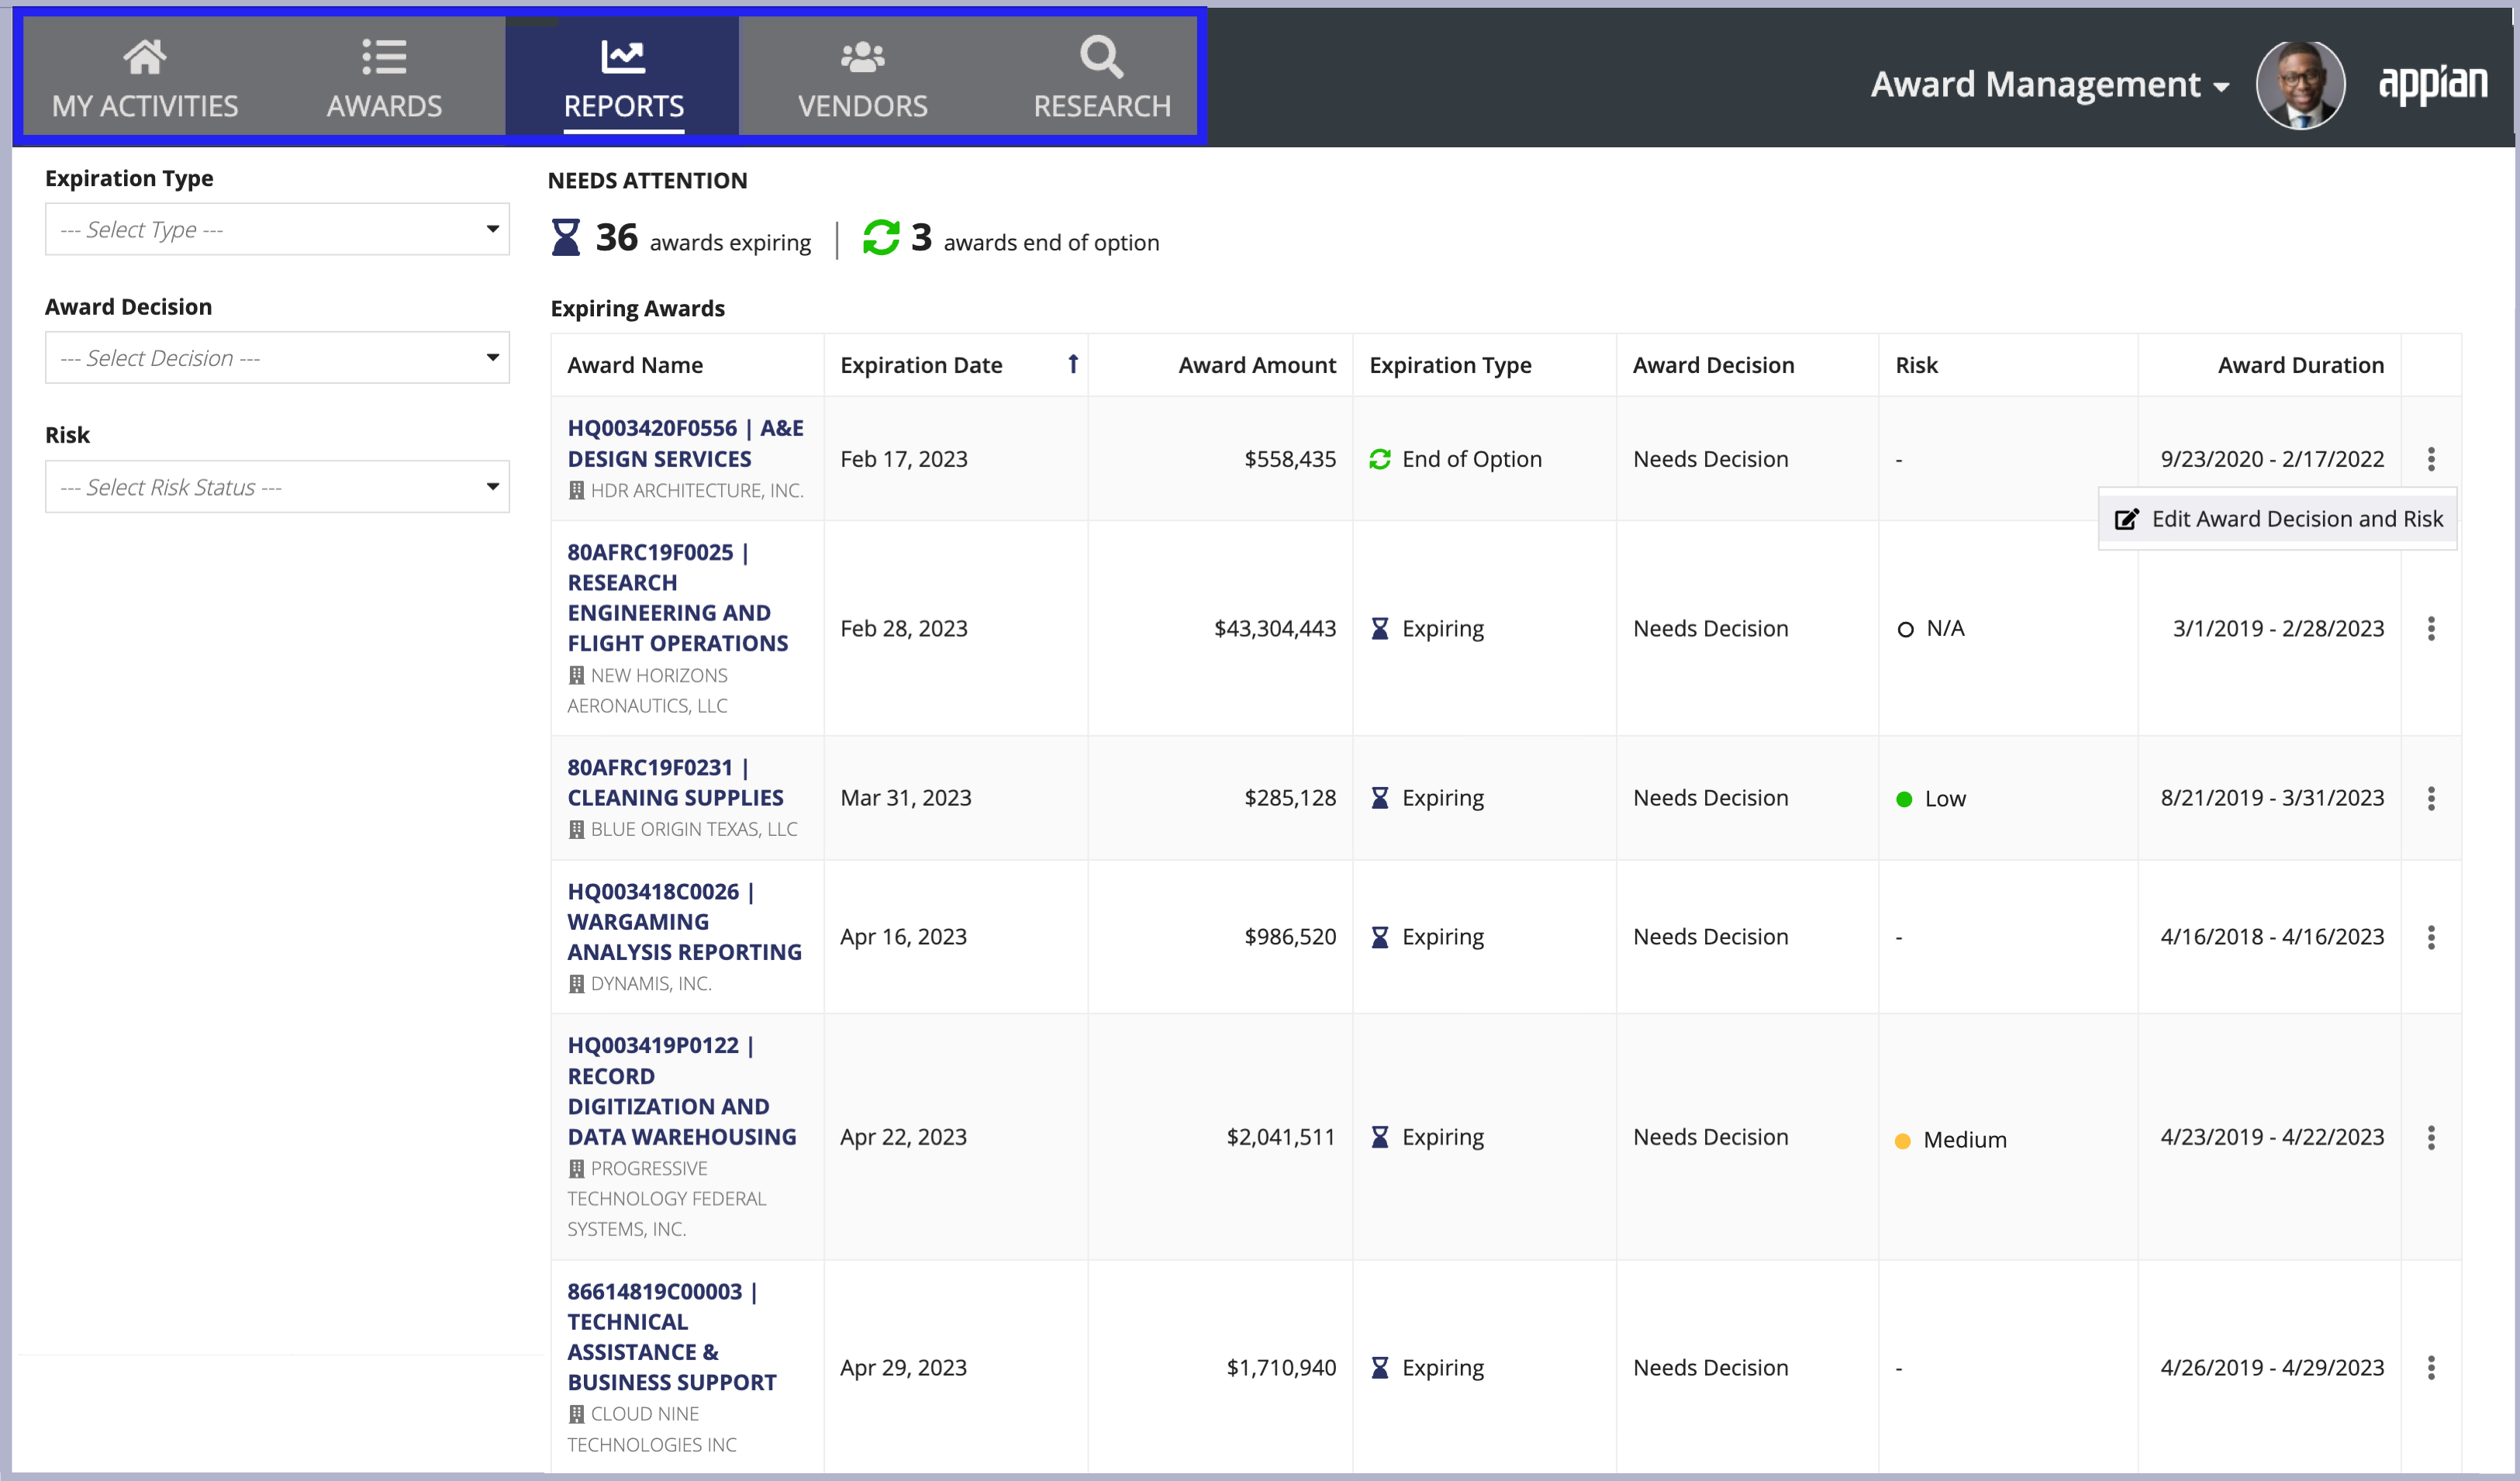The image size is (2520, 1481).
Task: Click the N/A risk circle indicator
Action: [x=1905, y=630]
